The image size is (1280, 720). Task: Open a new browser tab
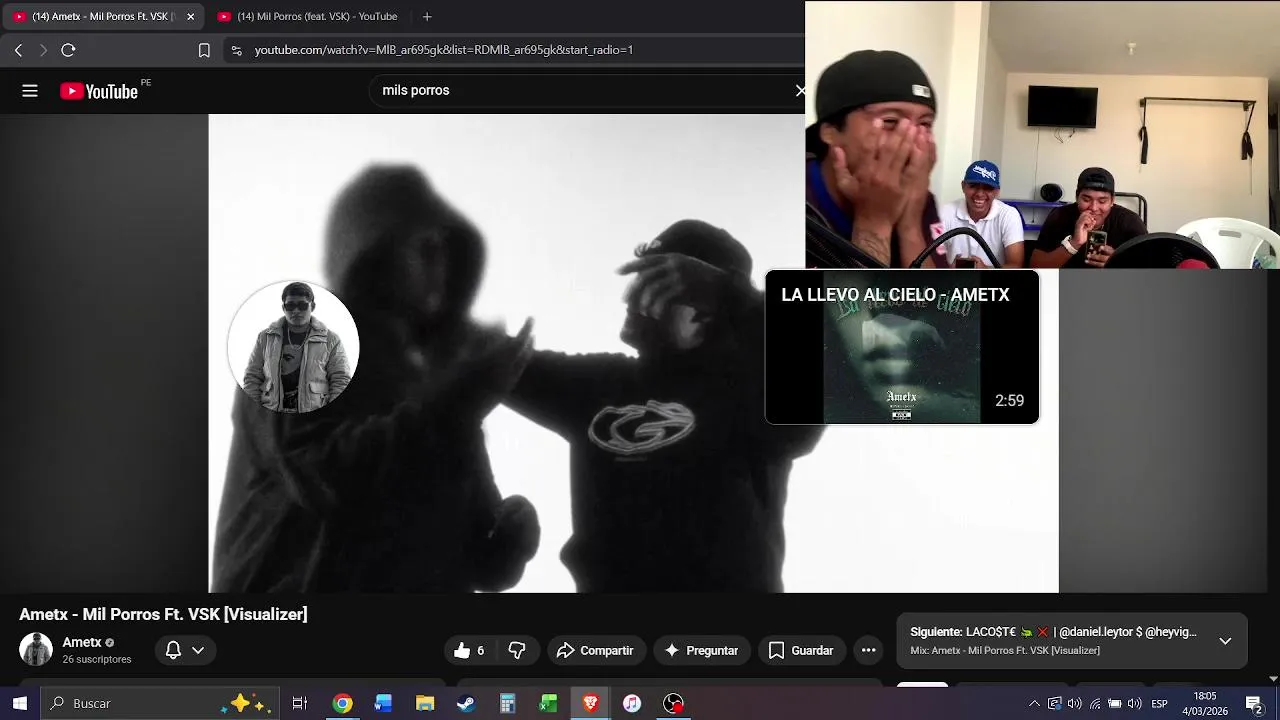[427, 16]
